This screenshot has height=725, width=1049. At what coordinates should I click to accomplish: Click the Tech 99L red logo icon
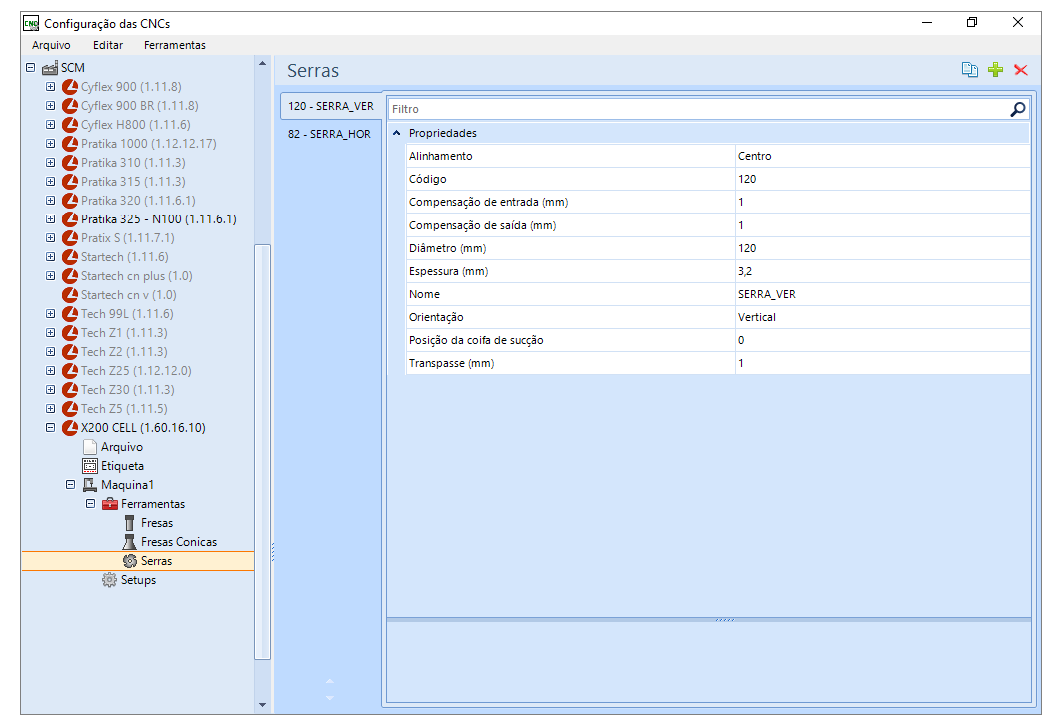click(x=70, y=314)
